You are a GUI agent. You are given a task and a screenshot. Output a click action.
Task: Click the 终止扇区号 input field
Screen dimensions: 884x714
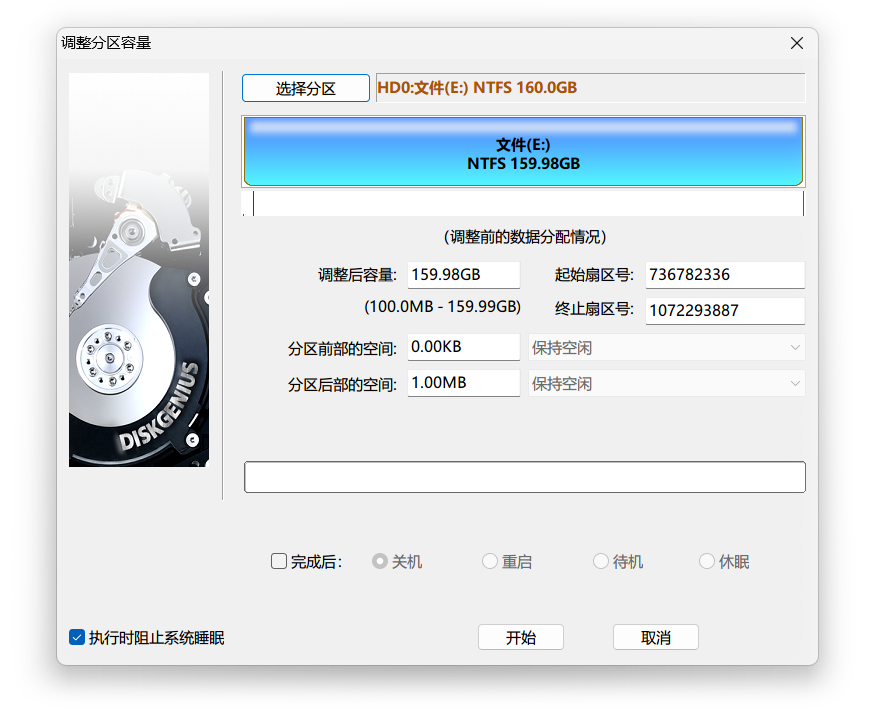point(724,311)
